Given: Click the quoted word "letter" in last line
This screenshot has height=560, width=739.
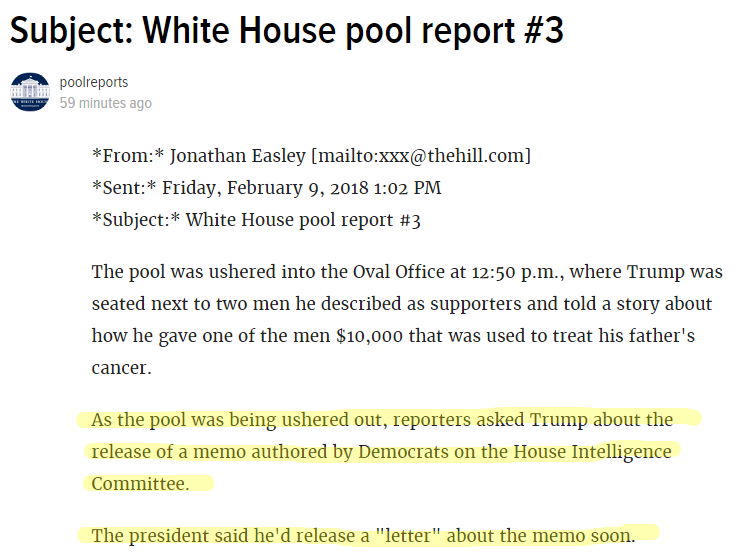Looking at the screenshot, I should [408, 535].
